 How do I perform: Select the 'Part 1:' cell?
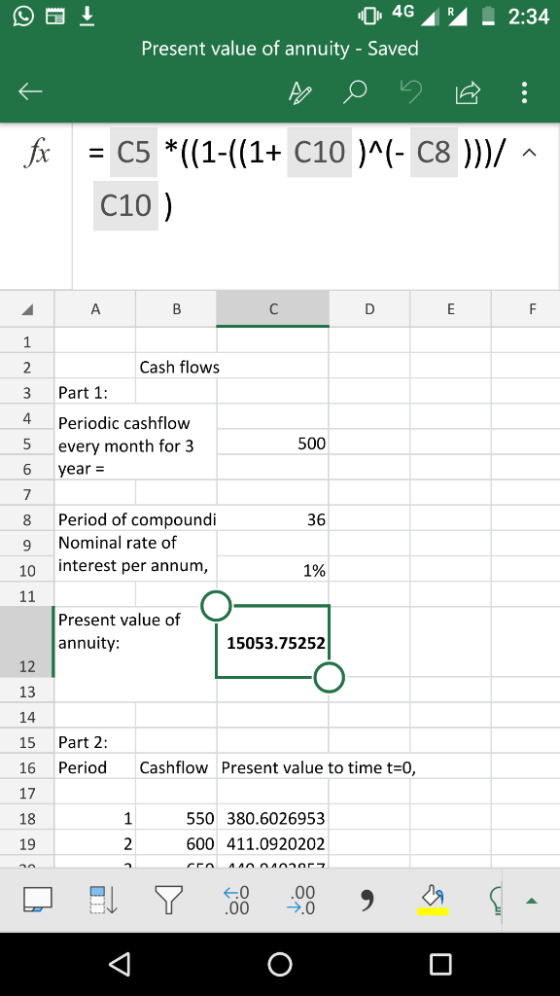click(95, 393)
